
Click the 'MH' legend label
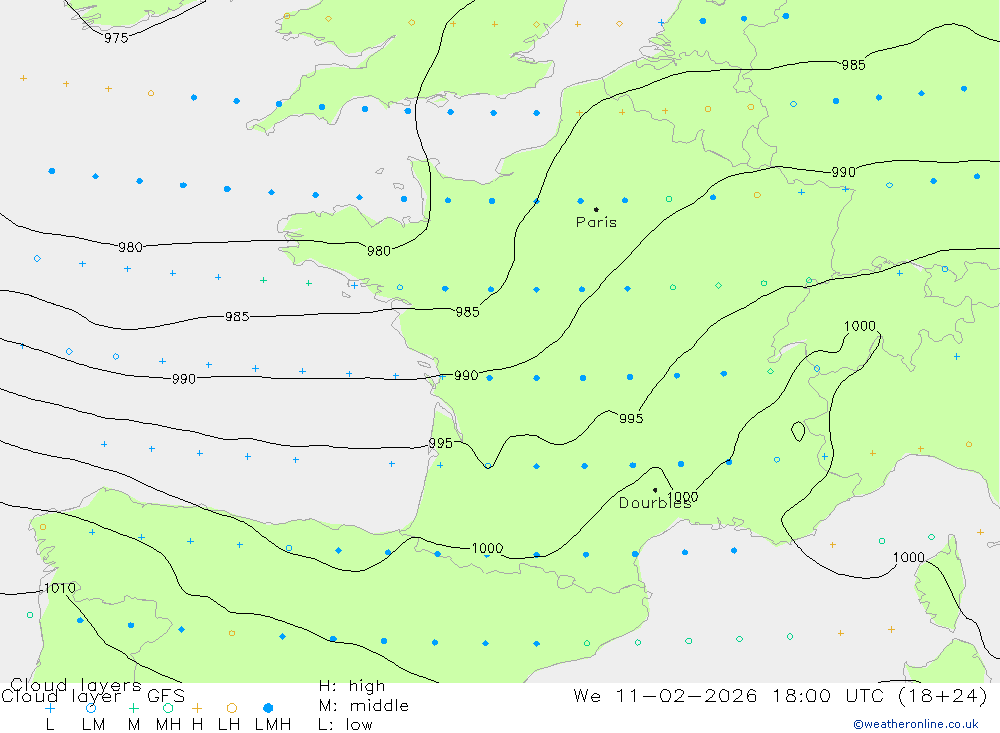point(168,725)
